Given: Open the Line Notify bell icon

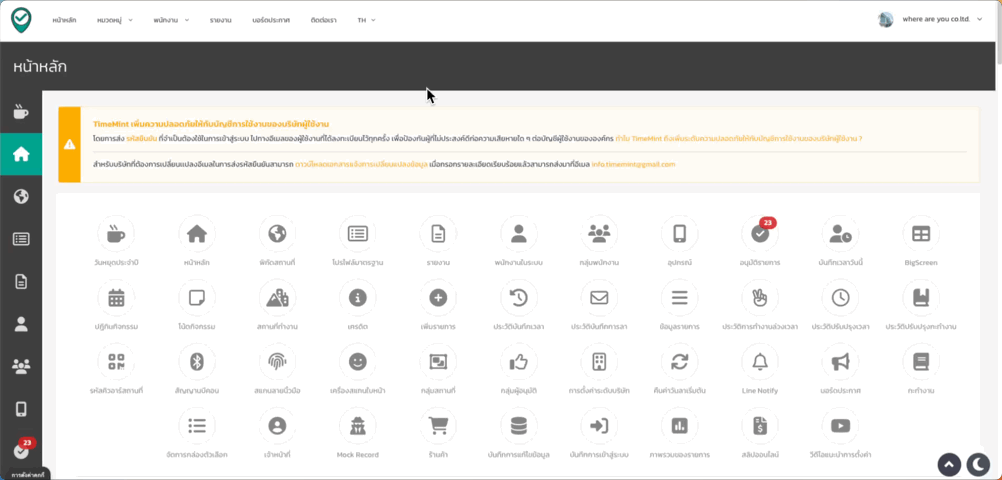Looking at the screenshot, I should pos(760,362).
